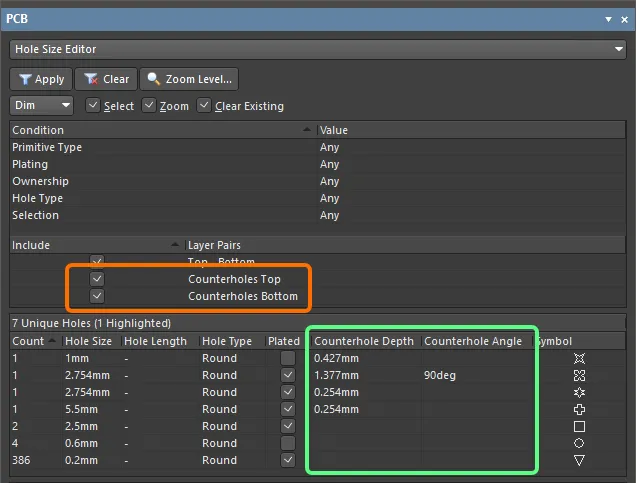This screenshot has height=483, width=636.
Task: Click the square symbol for 2.5mm hole
Action: click(x=579, y=426)
